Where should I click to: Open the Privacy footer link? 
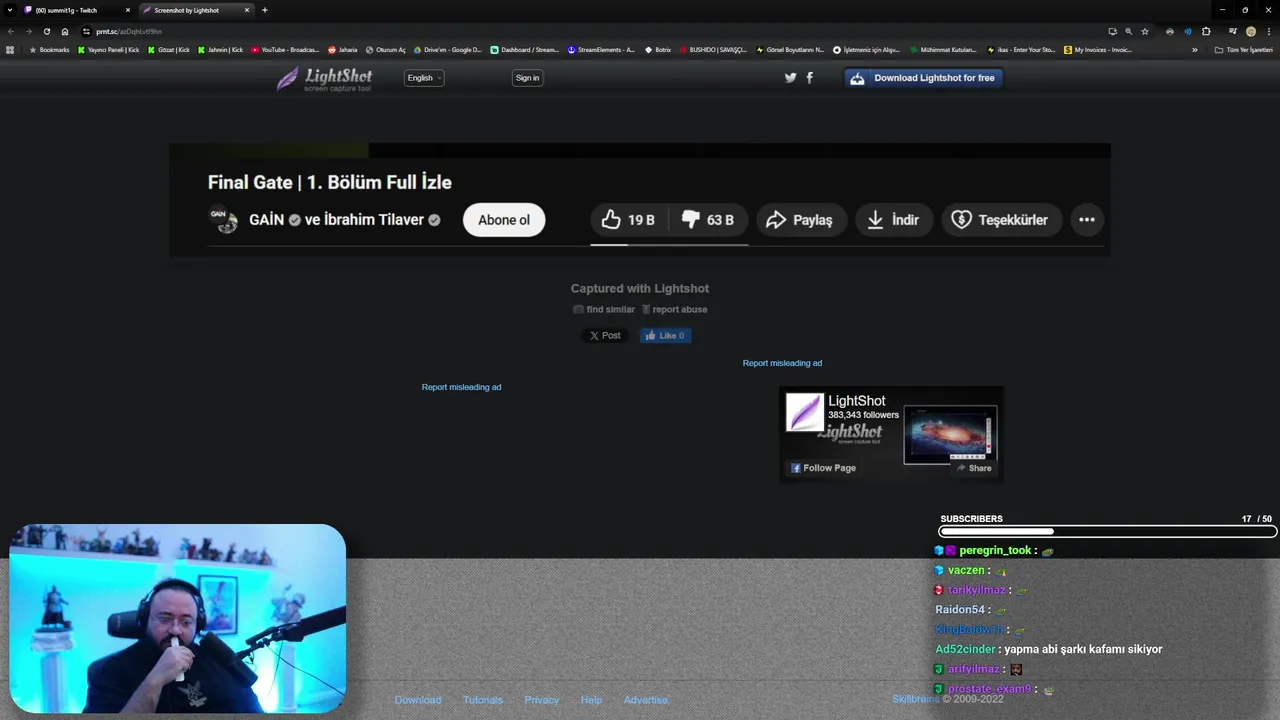542,700
